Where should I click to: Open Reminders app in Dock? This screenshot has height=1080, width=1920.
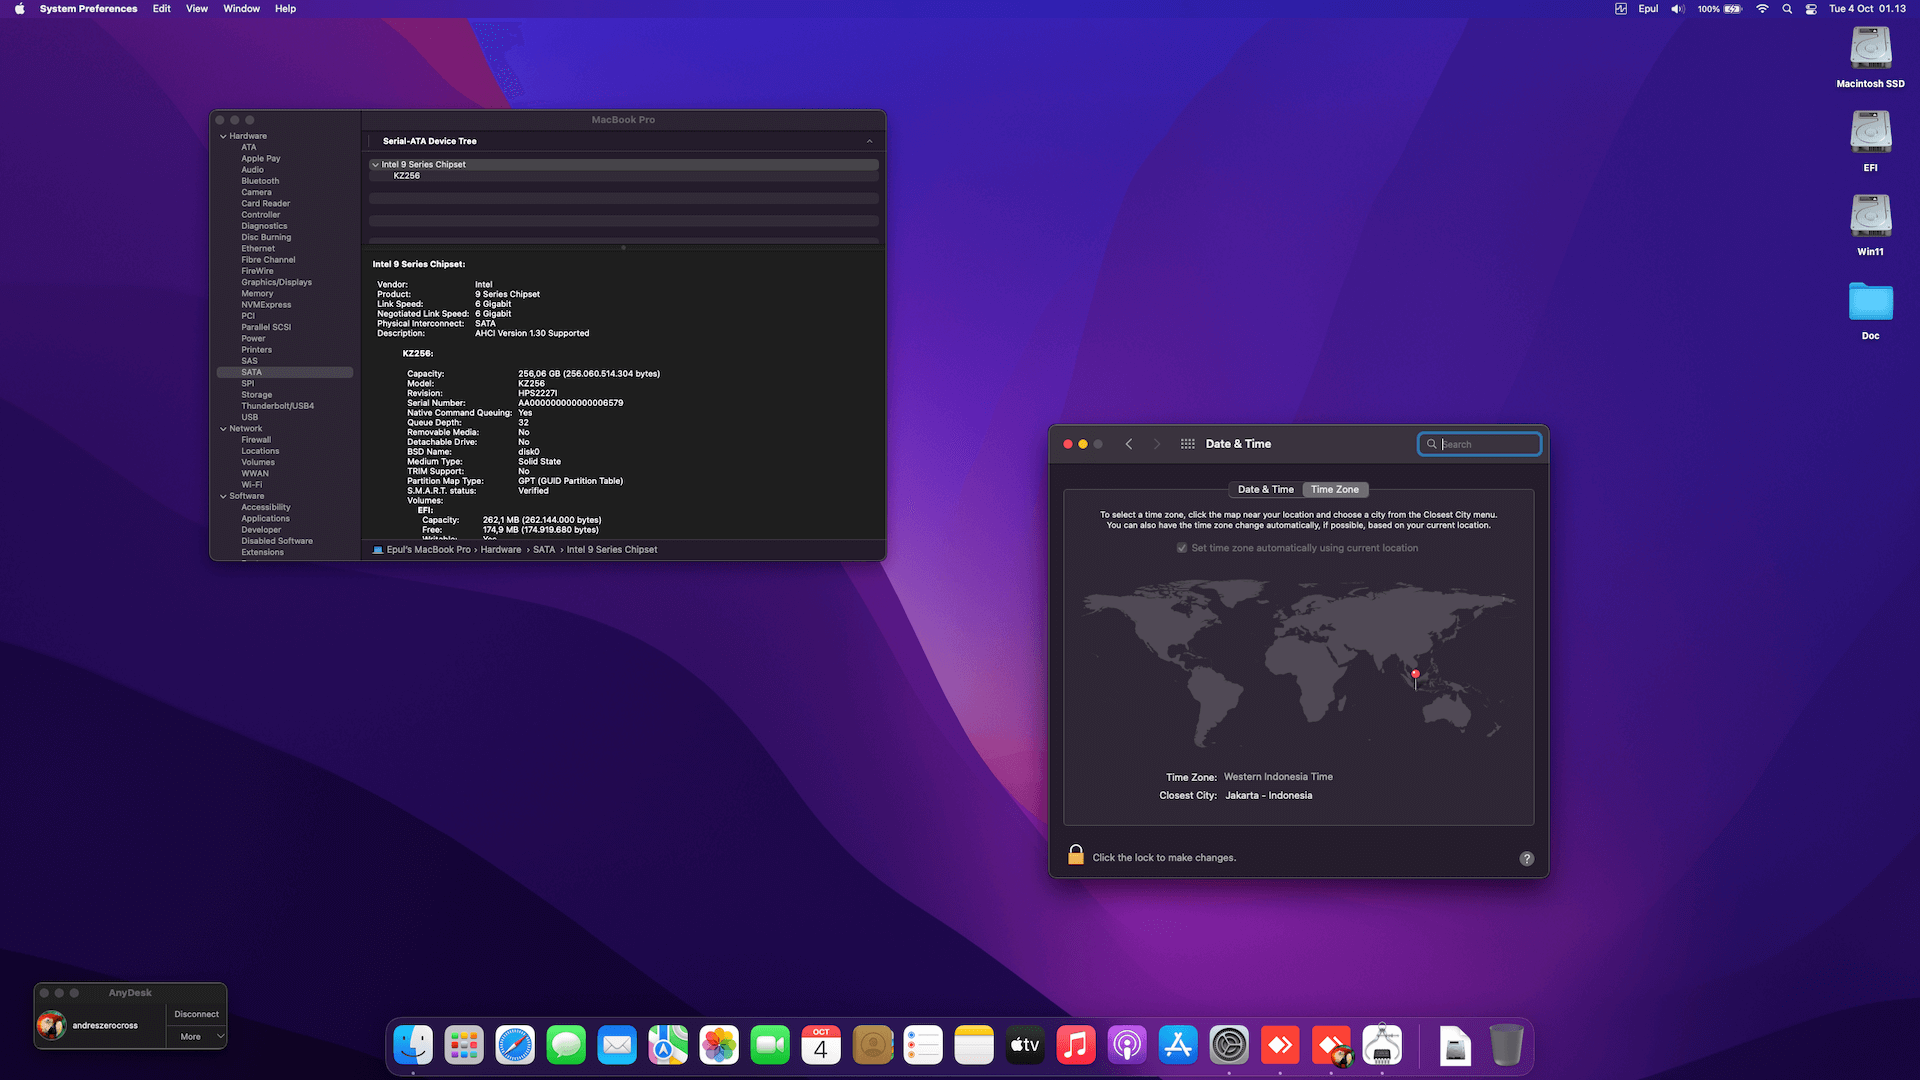[x=923, y=1045]
